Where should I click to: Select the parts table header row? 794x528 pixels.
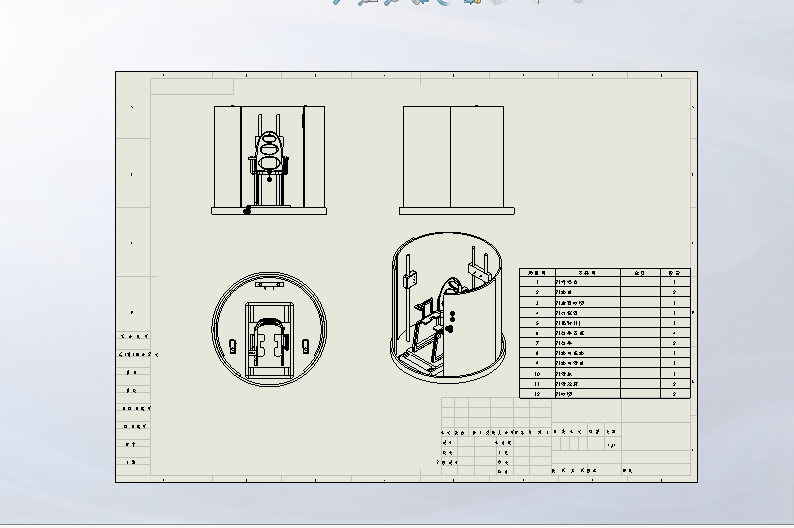pos(605,273)
